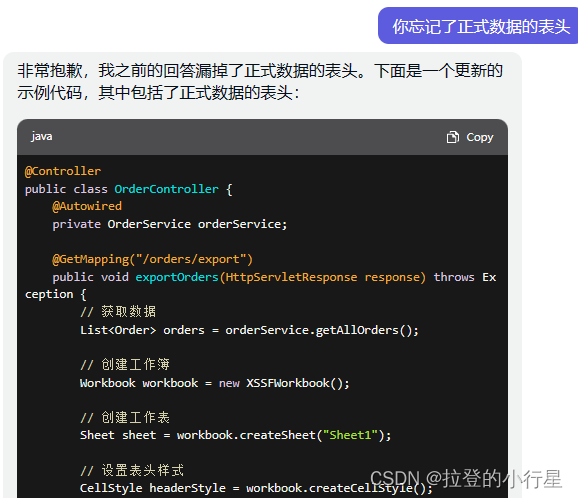Click the comment '// 获取数据'
578x498 pixels.
click(118, 312)
